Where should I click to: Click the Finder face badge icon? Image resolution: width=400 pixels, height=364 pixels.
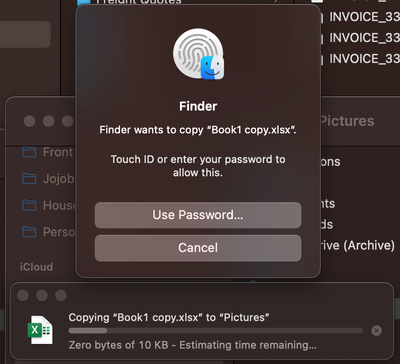click(x=212, y=68)
